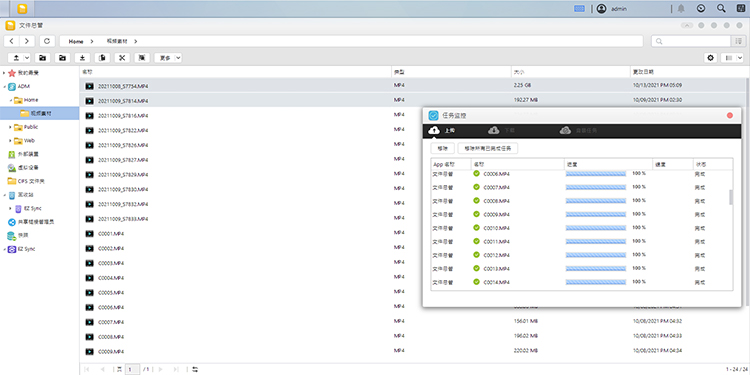Expand the Web folder tree node
750x375 pixels.
coord(11,141)
